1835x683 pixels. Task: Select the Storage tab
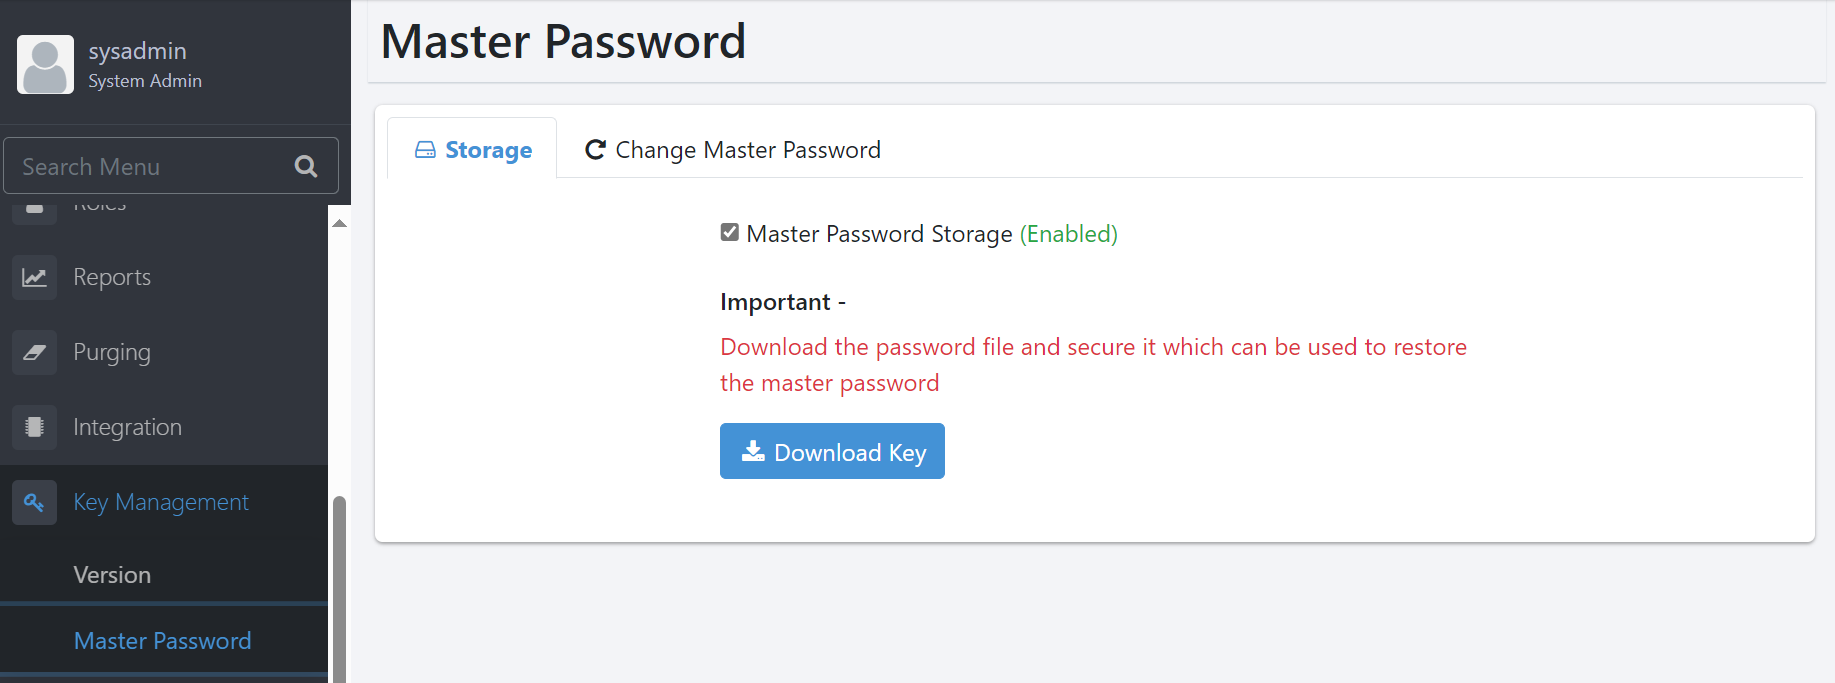pyautogui.click(x=473, y=150)
